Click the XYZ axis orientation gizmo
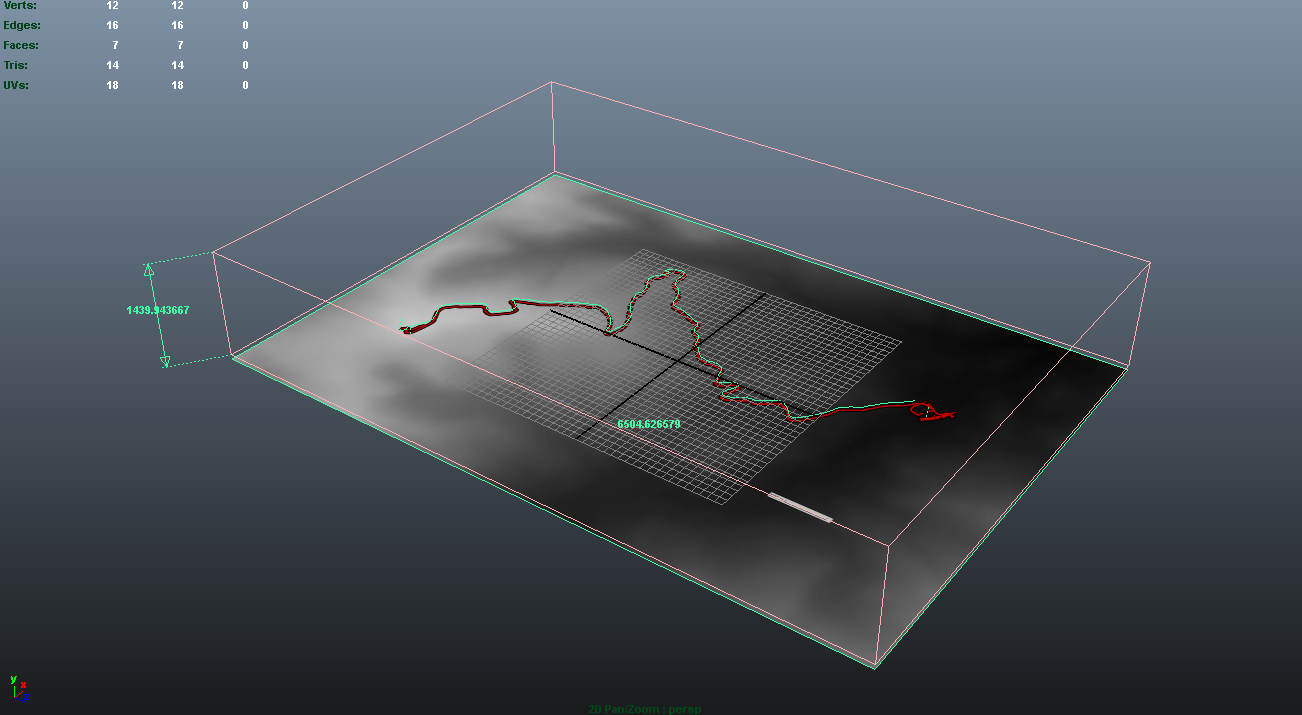Screen dimensions: 1302x715 (18, 687)
